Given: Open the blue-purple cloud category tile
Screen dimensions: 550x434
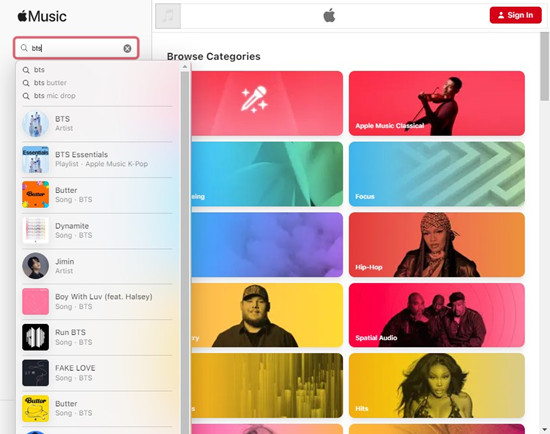Looking at the screenshot, I should coord(267,245).
